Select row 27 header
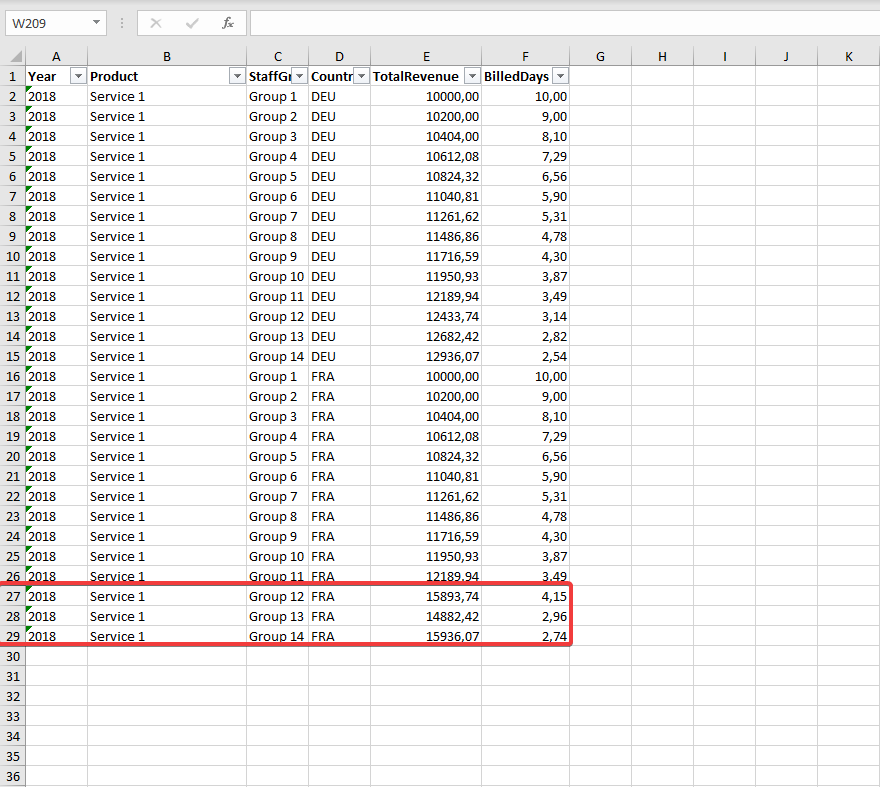This screenshot has width=880, height=787. click(x=13, y=596)
